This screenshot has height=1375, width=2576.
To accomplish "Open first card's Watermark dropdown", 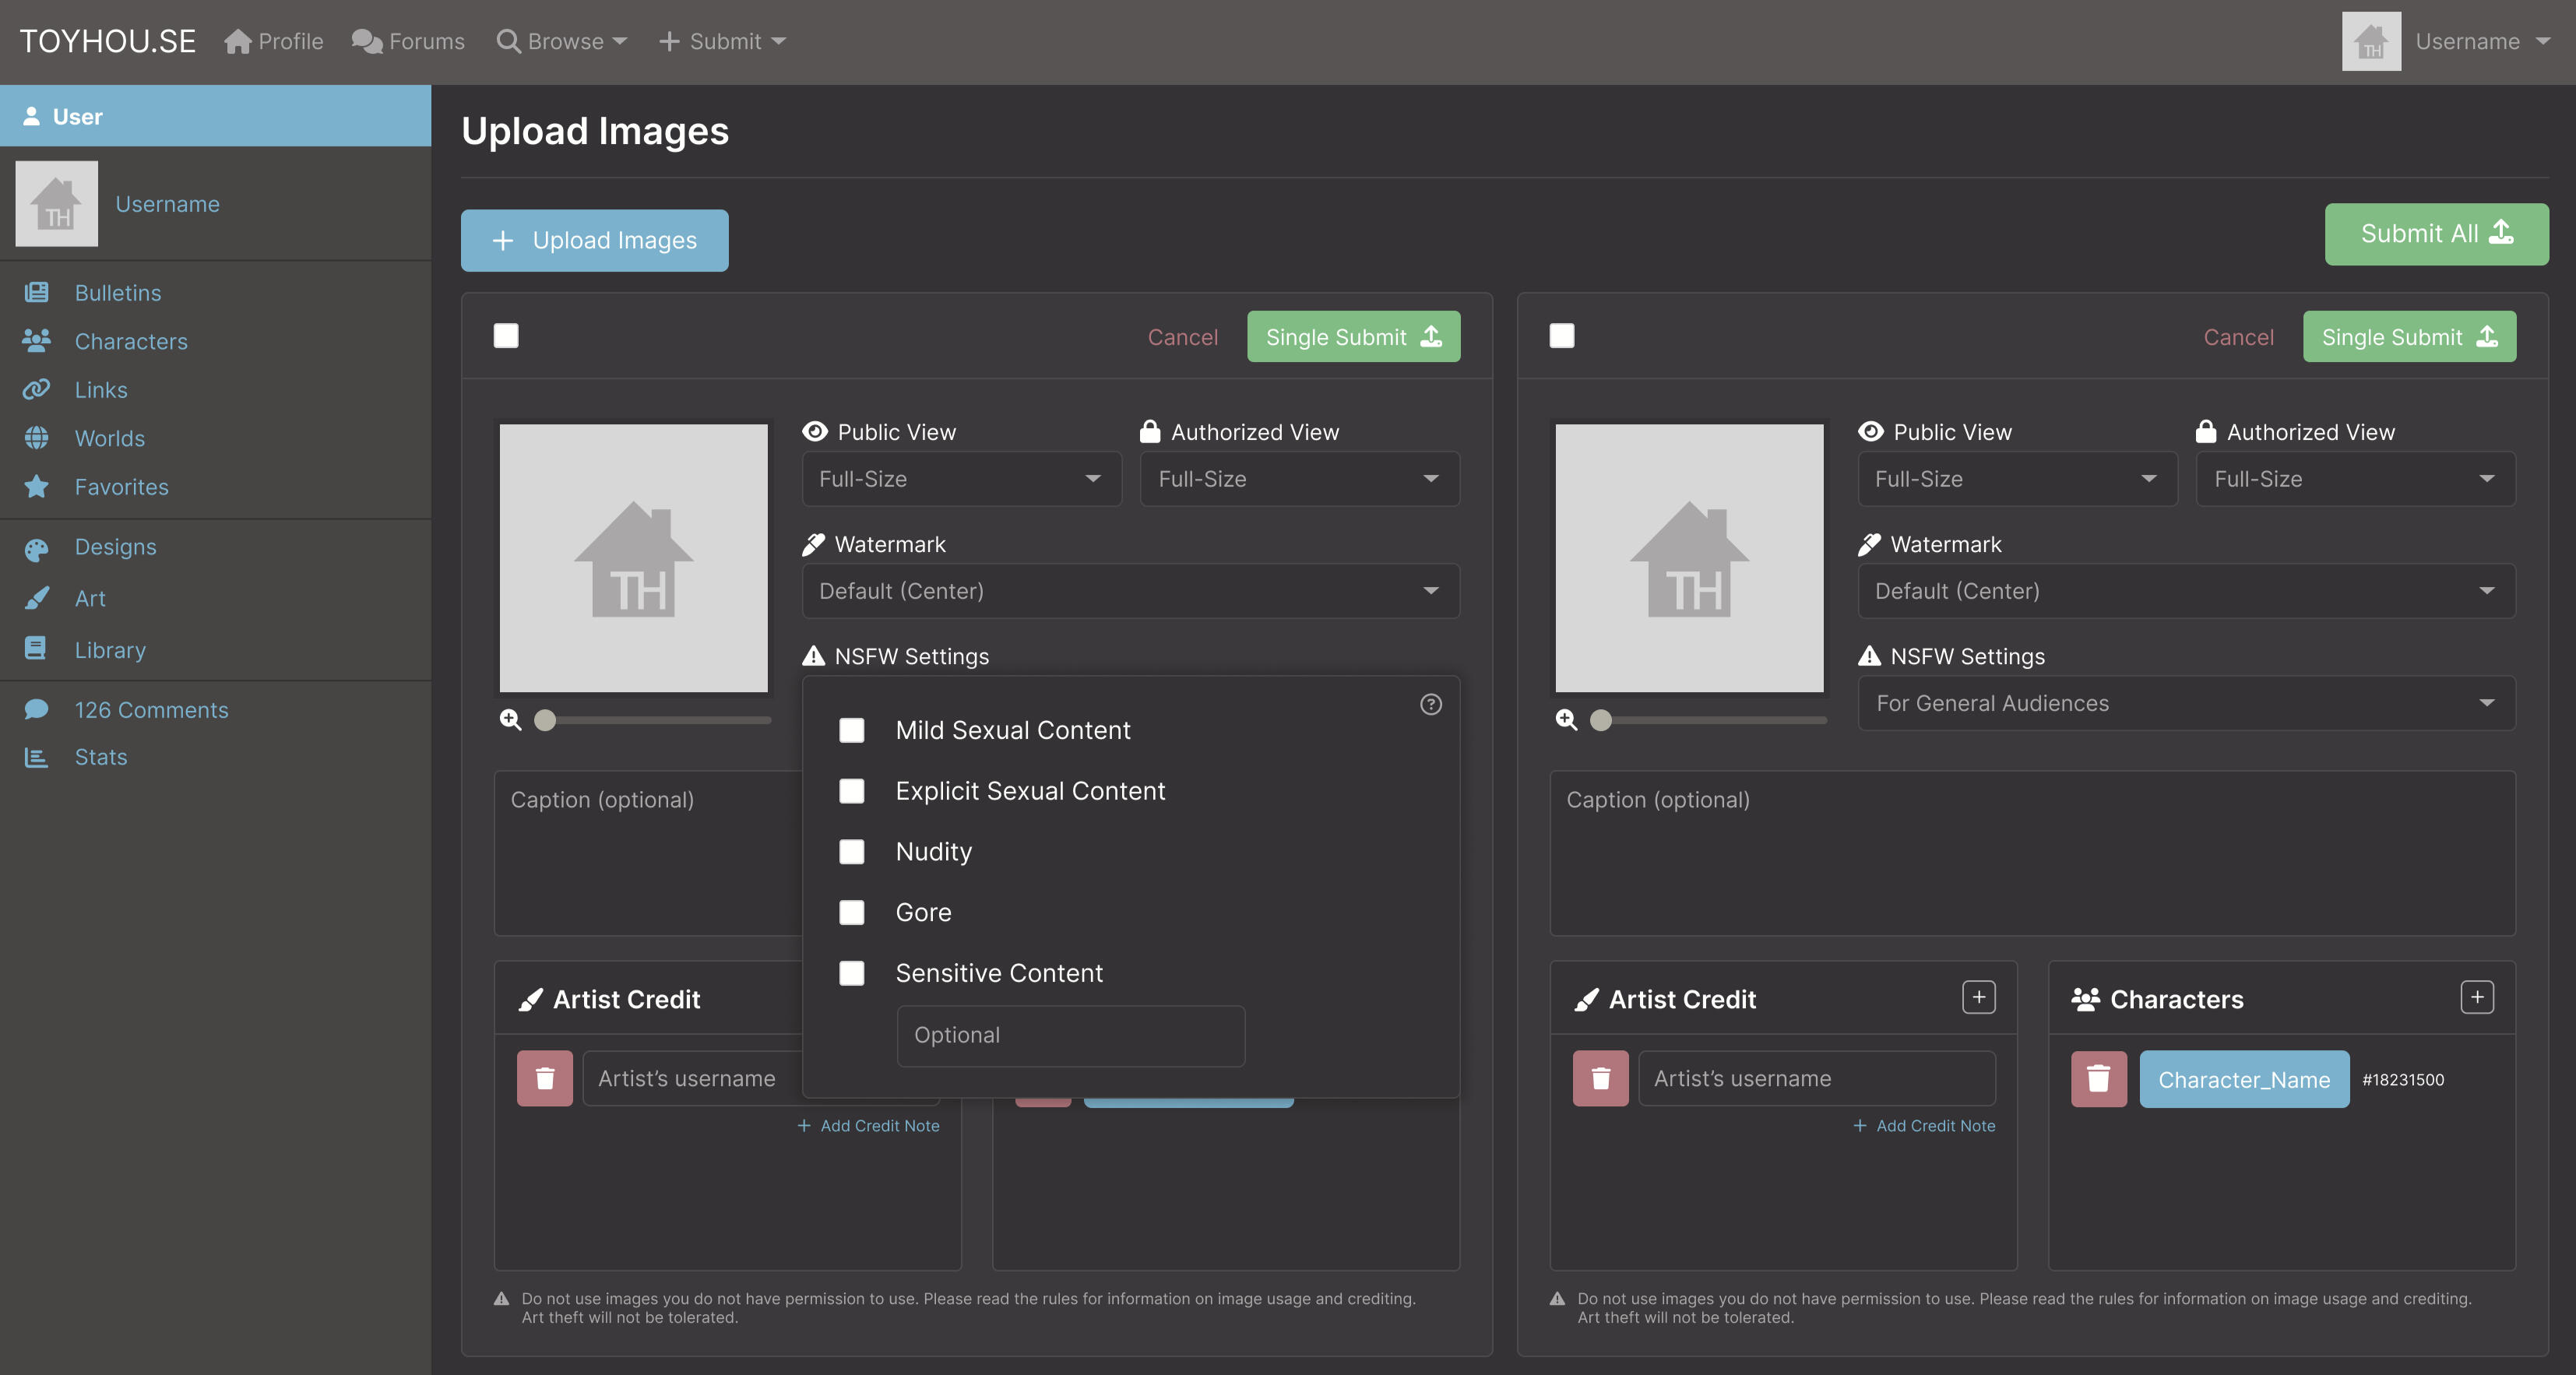I will [1130, 591].
